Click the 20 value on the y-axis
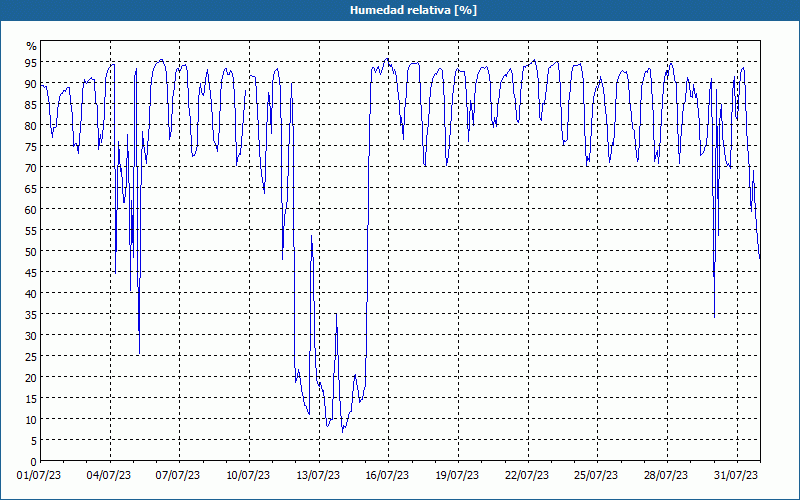Screen dimensions: 800x500 (31, 378)
